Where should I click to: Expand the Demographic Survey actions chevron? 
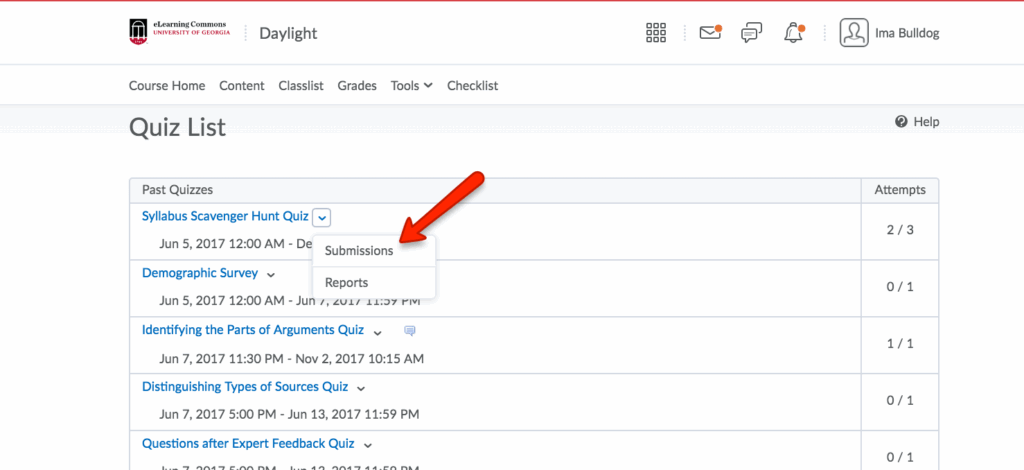click(271, 274)
